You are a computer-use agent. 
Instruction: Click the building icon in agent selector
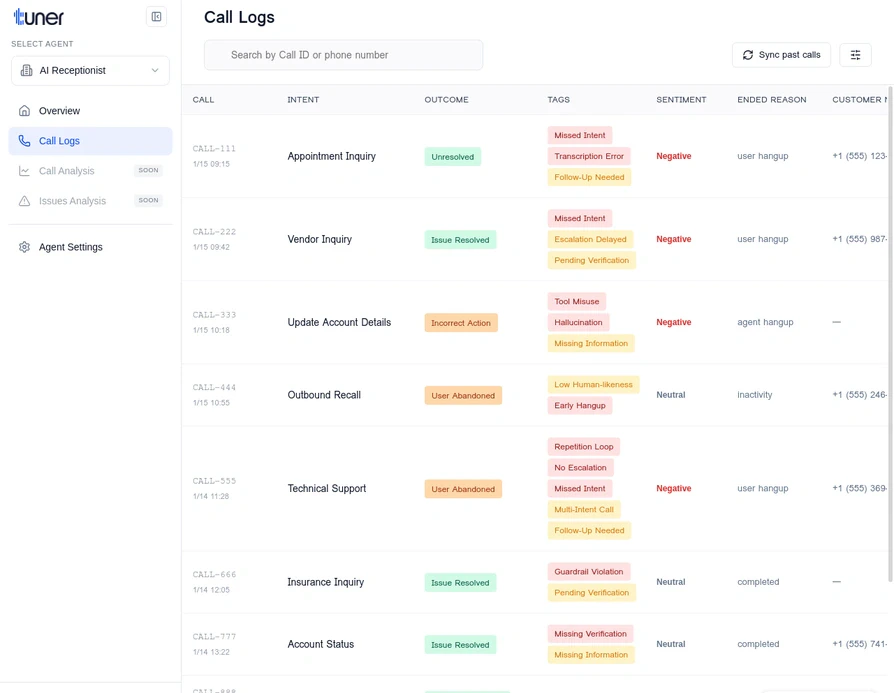pyautogui.click(x=26, y=70)
